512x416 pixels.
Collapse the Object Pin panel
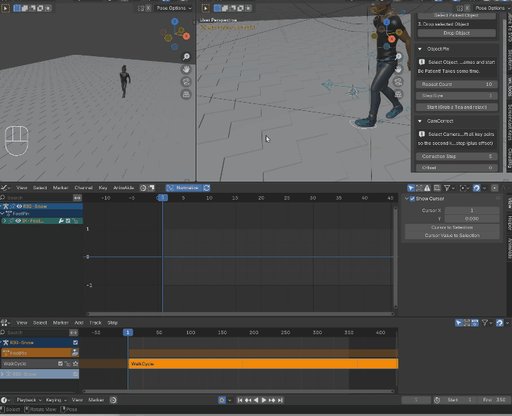(420, 49)
